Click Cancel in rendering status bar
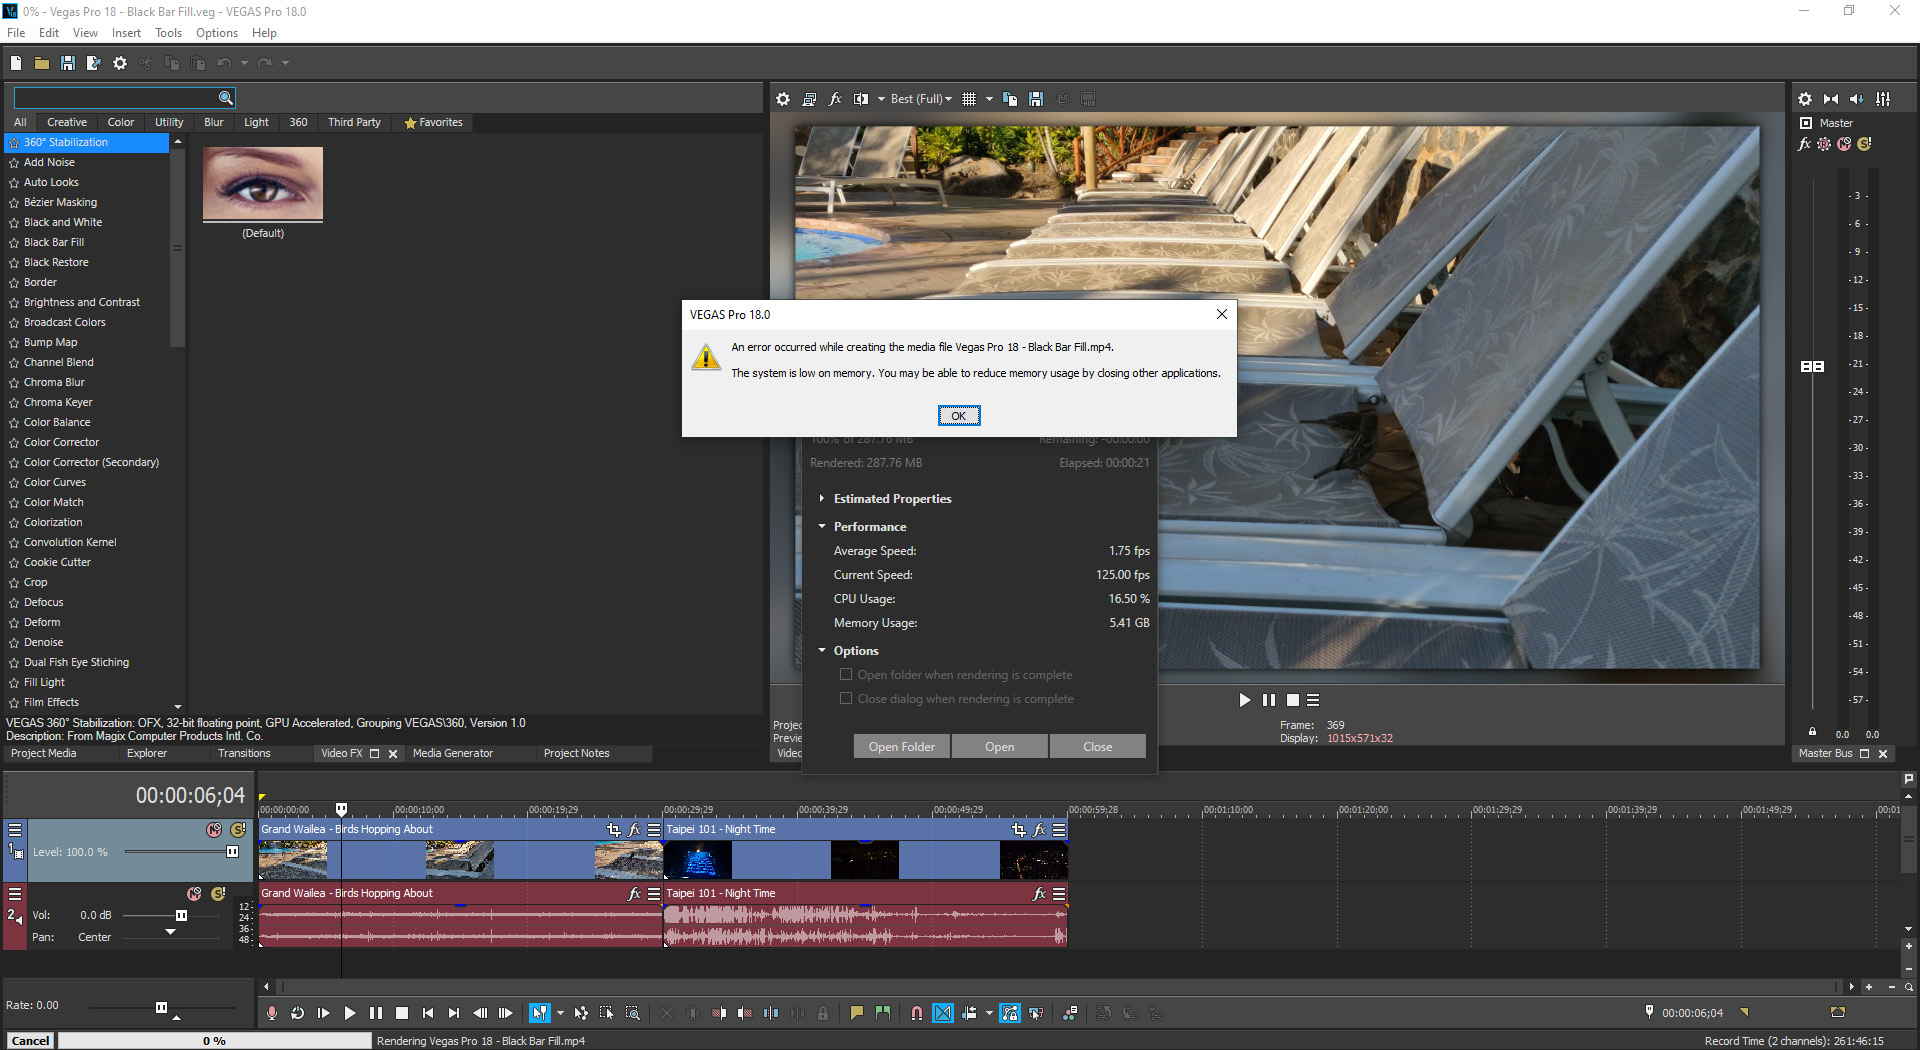Image resolution: width=1920 pixels, height=1050 pixels. (30, 1041)
